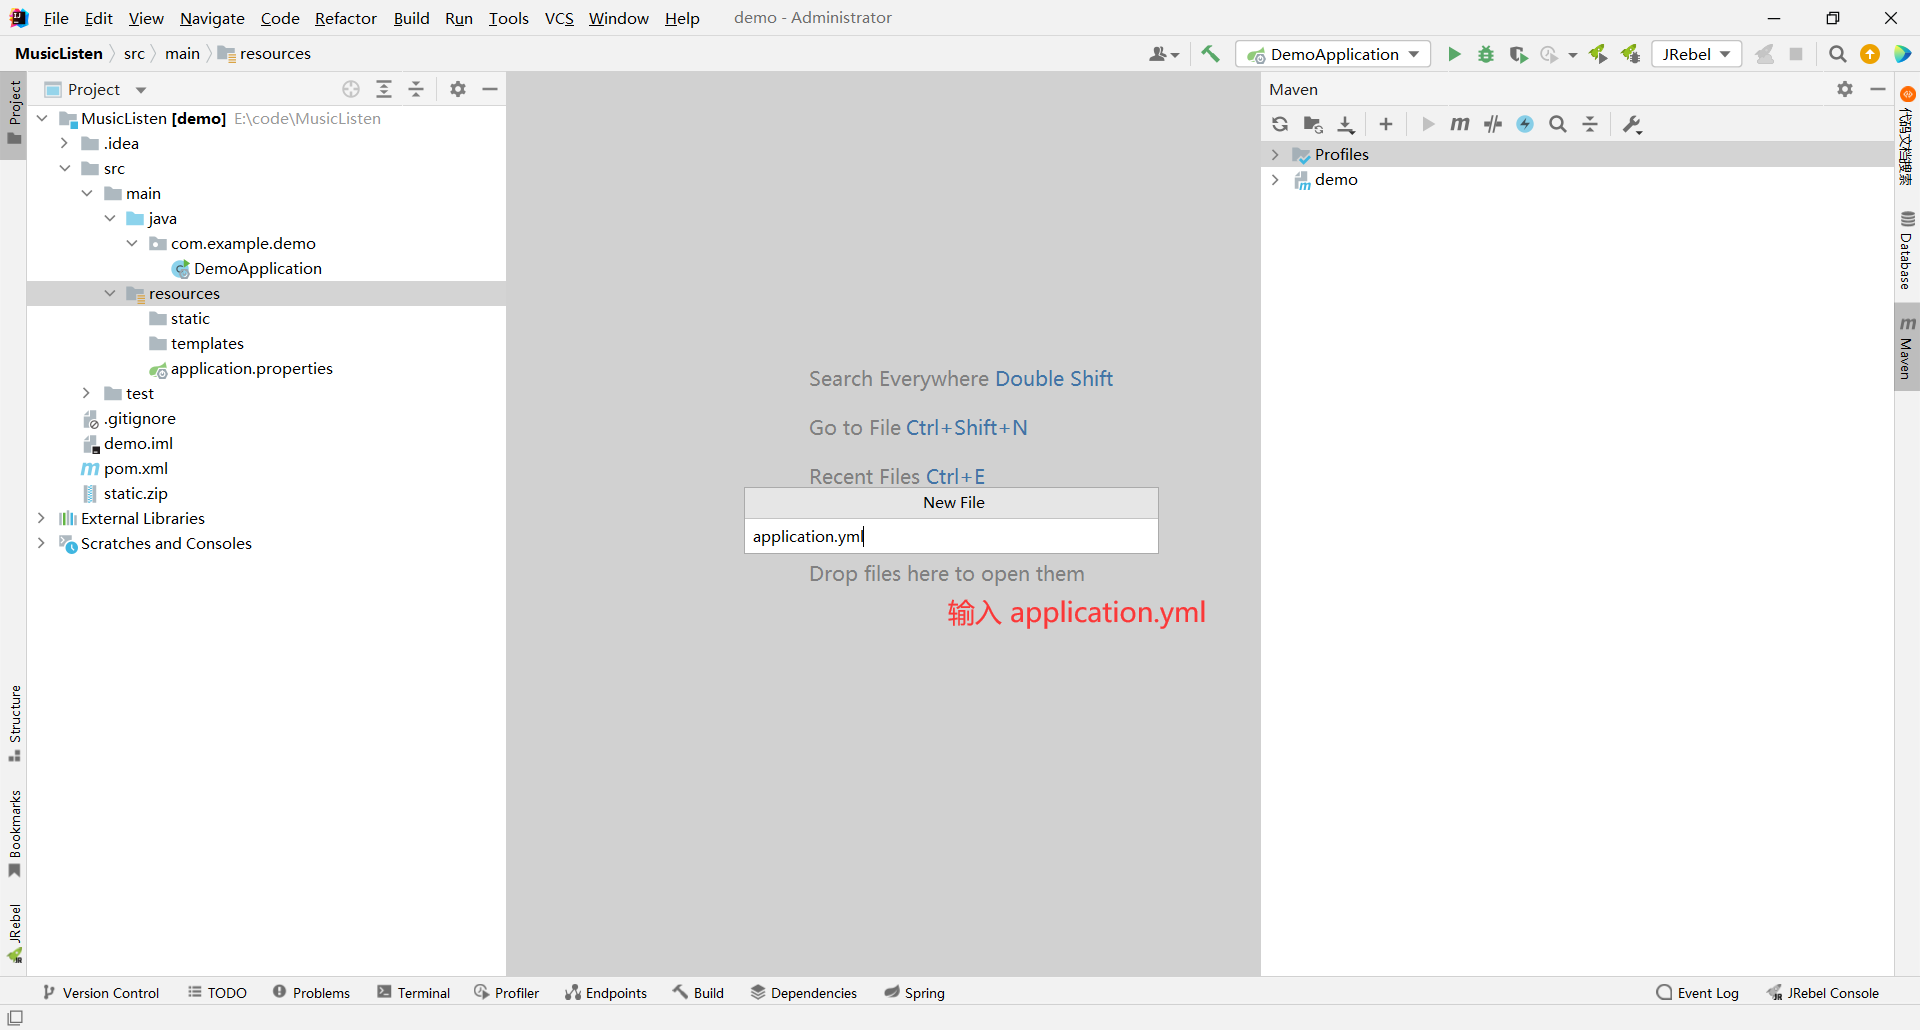Open the Navigate menu
Viewport: 1920px width, 1030px height.
click(212, 18)
